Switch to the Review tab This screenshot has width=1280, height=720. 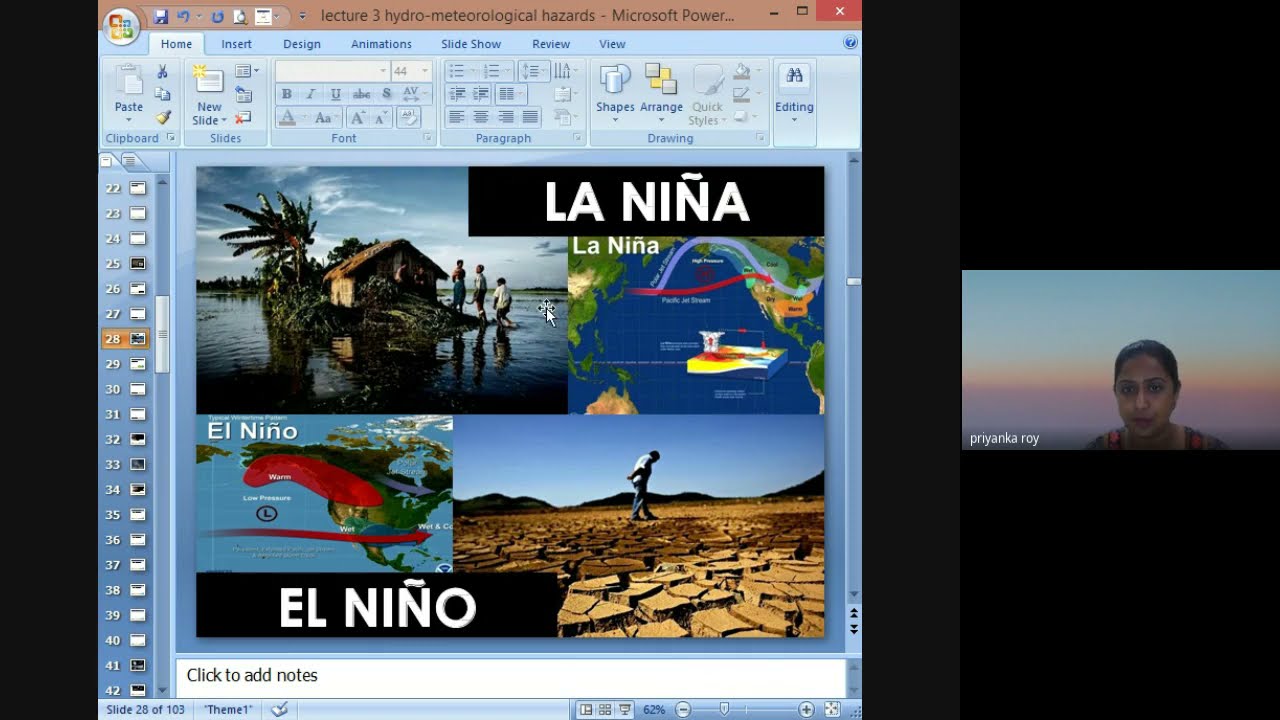tap(551, 44)
